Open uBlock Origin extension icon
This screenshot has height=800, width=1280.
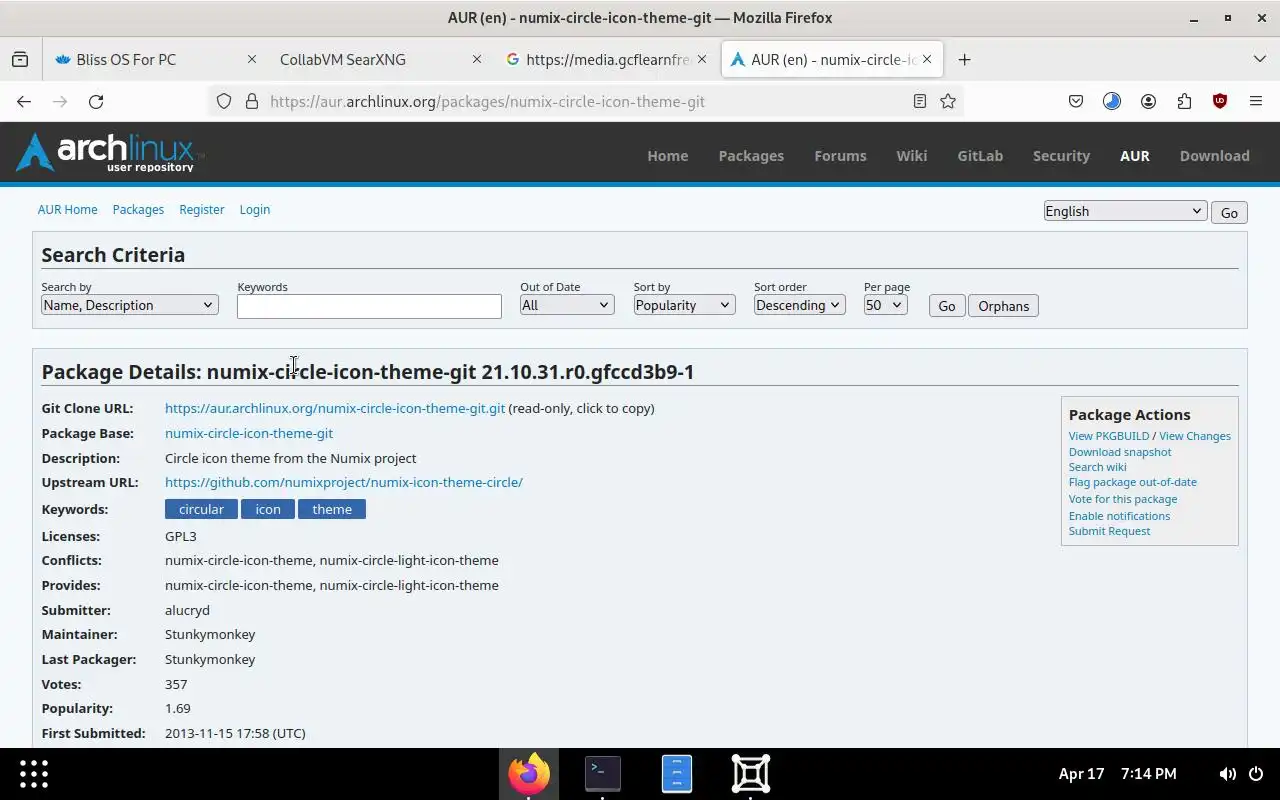(1220, 101)
